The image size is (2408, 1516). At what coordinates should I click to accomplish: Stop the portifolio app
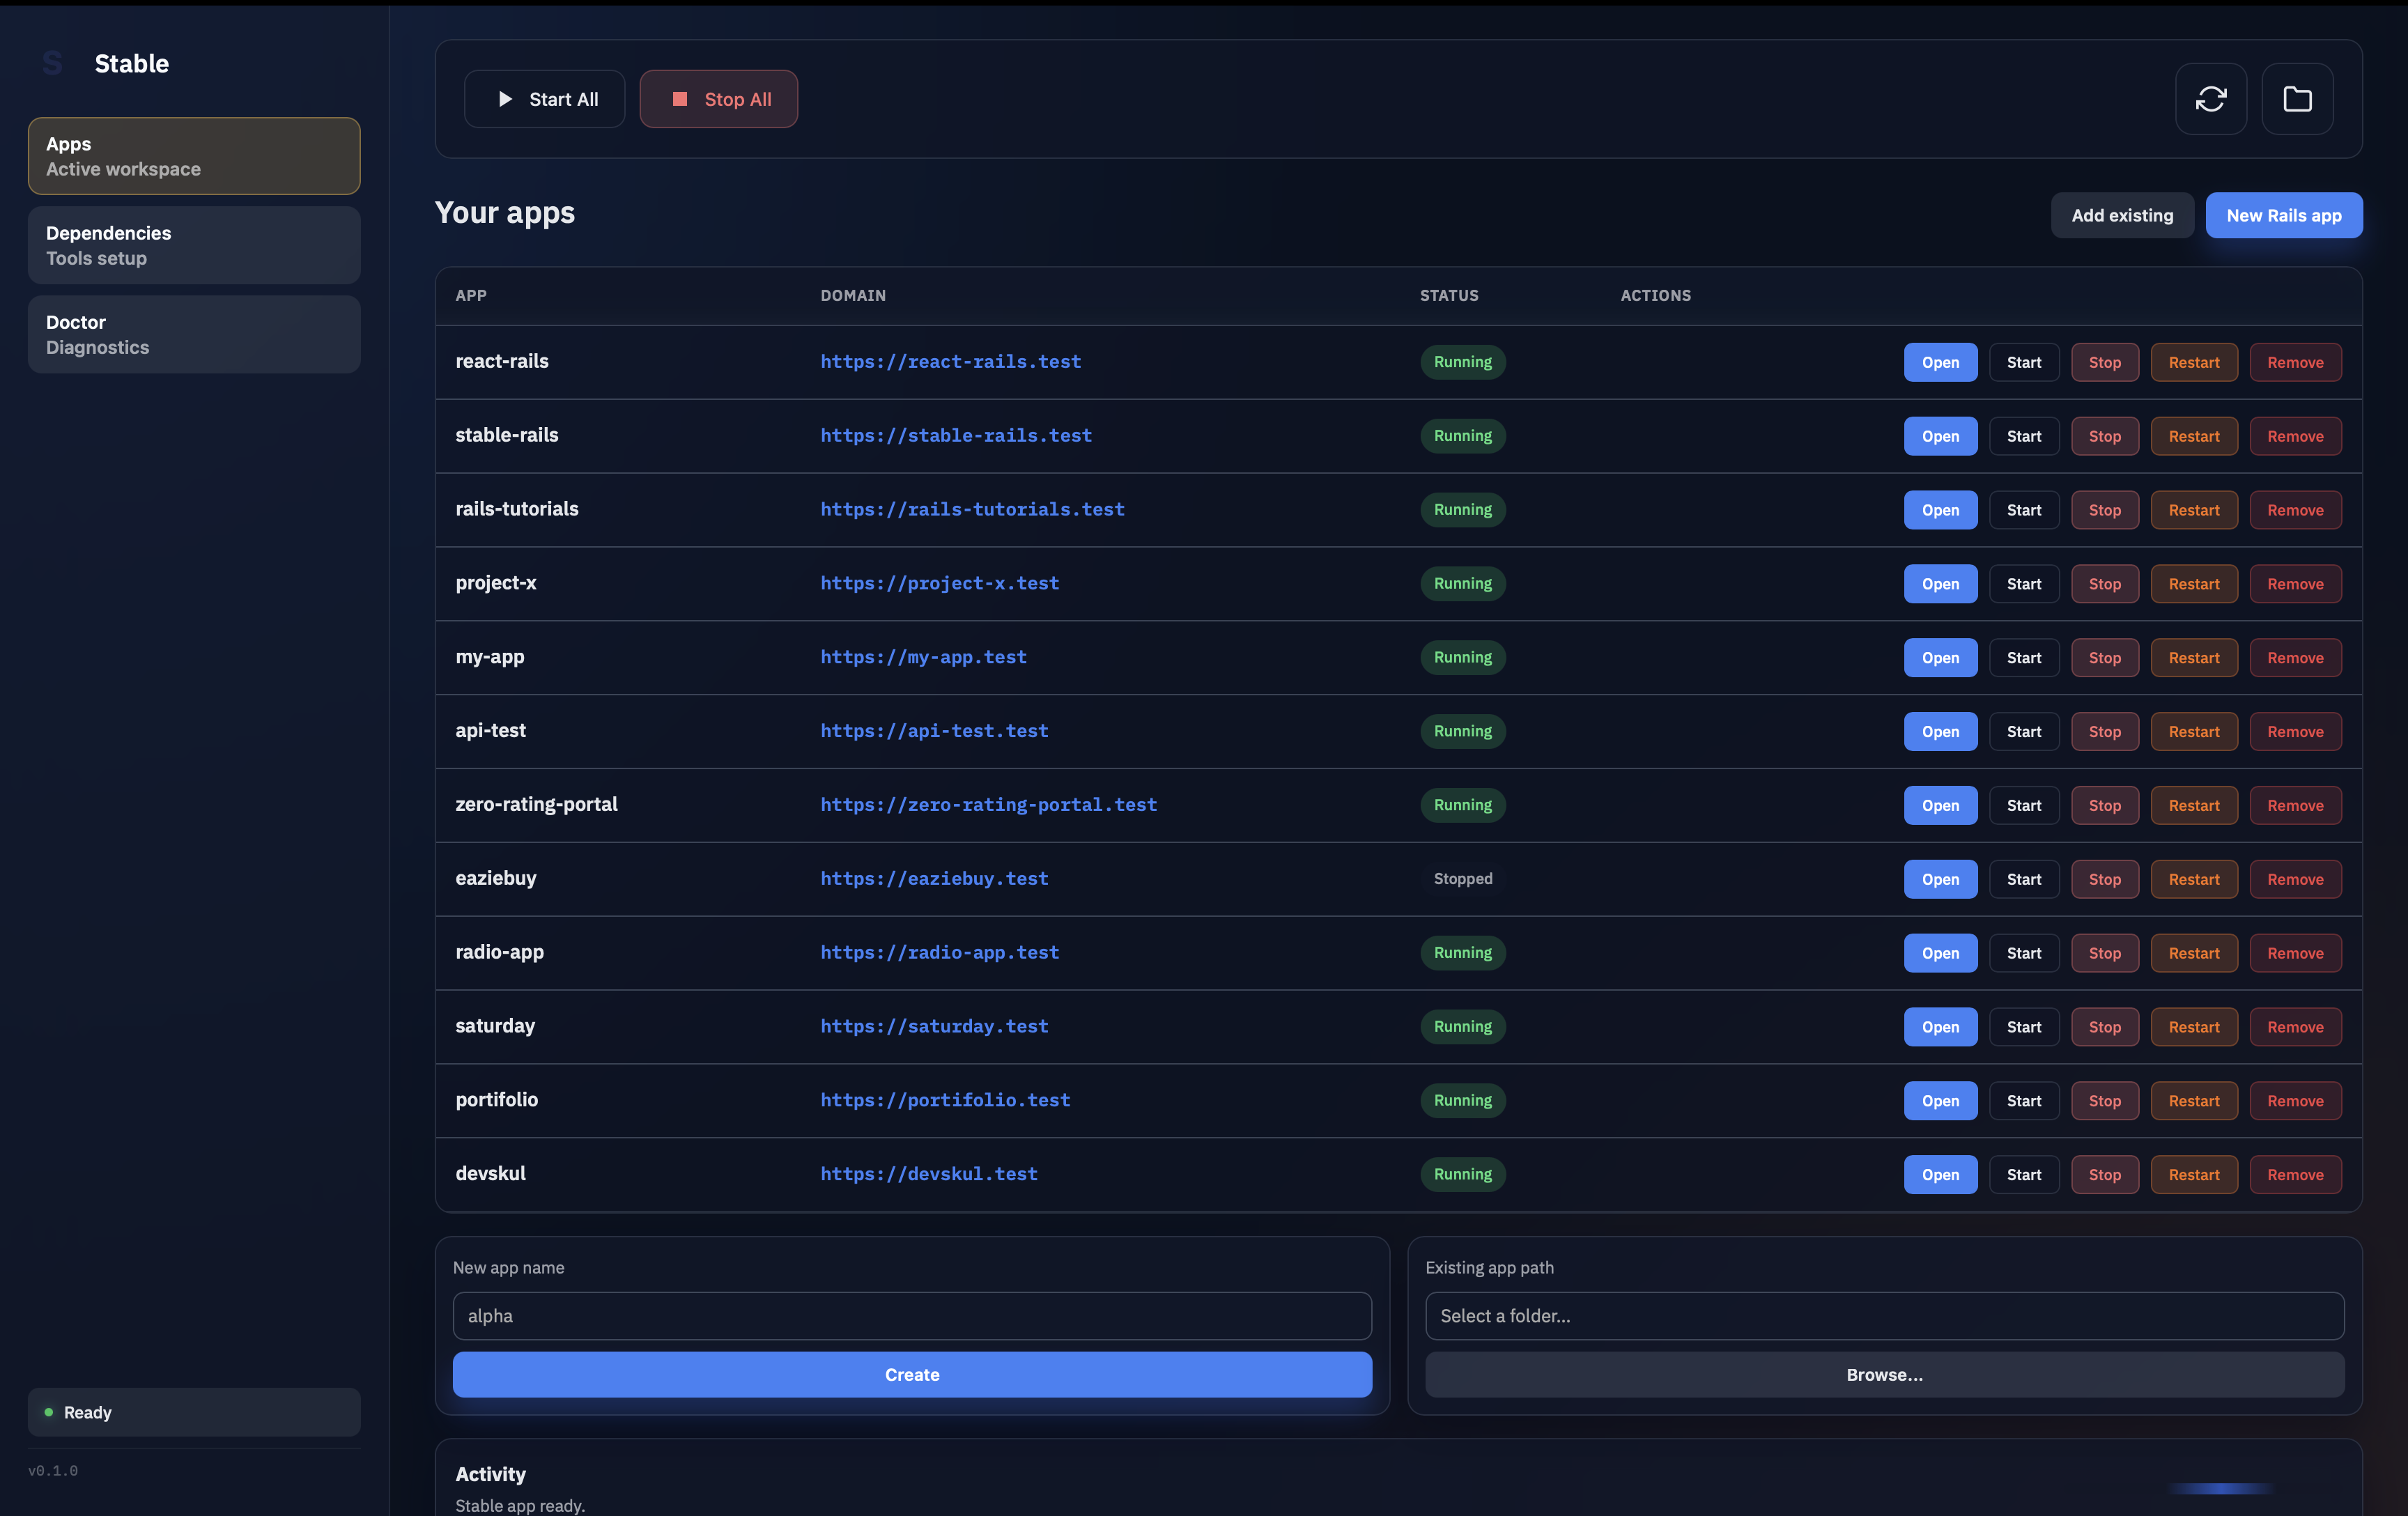2104,1101
